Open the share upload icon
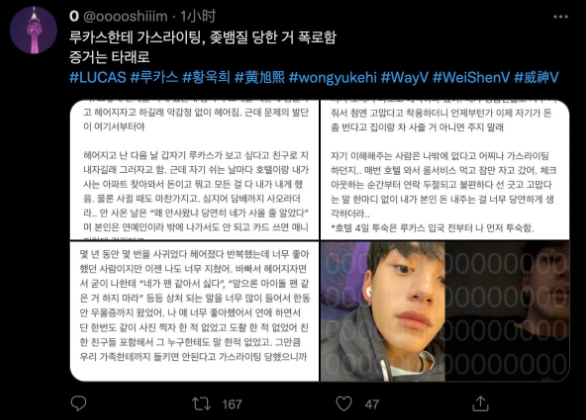The image size is (586, 420). (481, 404)
